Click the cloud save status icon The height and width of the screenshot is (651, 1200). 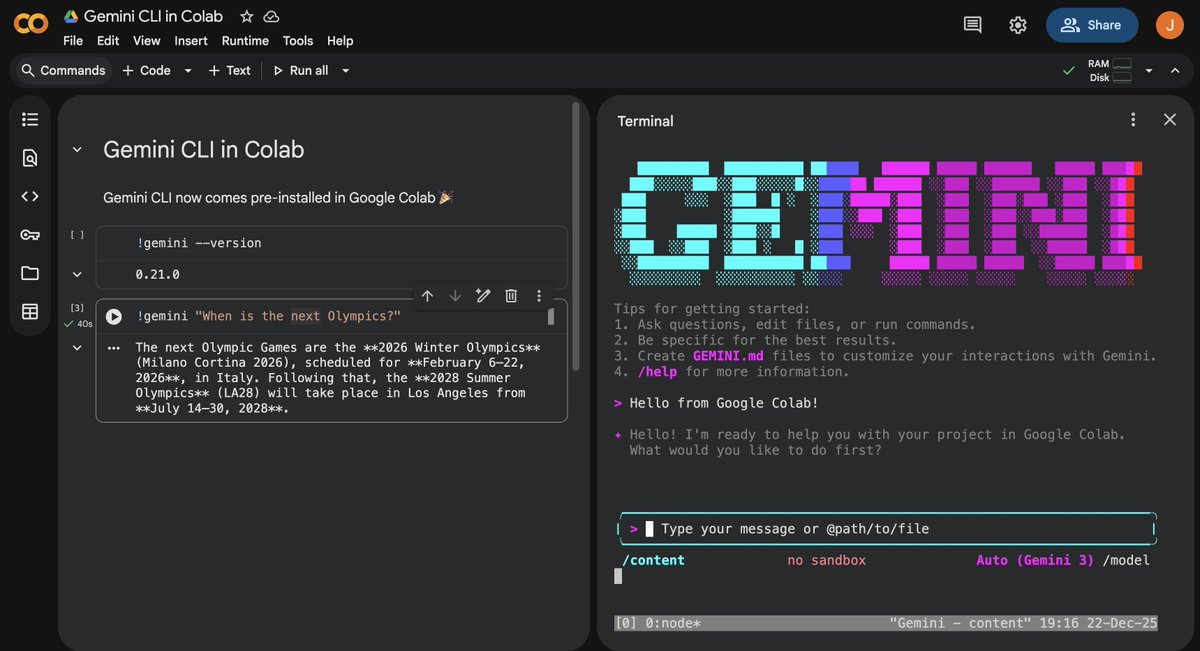pos(272,16)
